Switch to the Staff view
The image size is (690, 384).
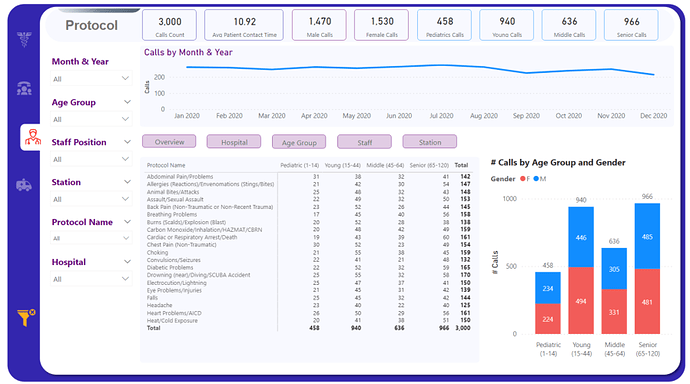pyautogui.click(x=364, y=142)
